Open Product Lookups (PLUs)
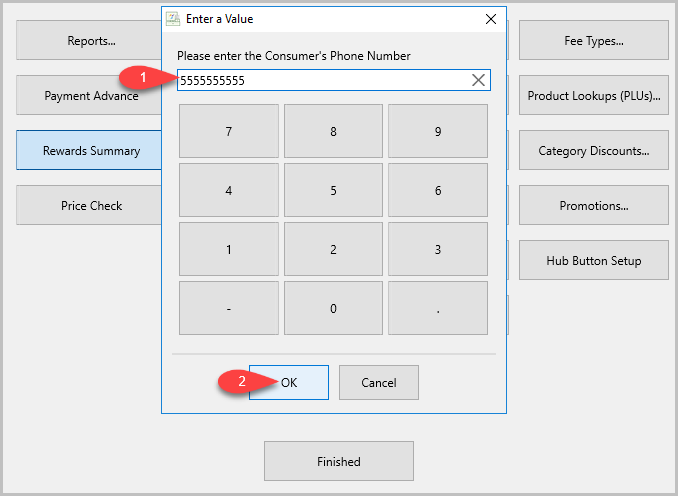Image resolution: width=678 pixels, height=496 pixels. 594,95
